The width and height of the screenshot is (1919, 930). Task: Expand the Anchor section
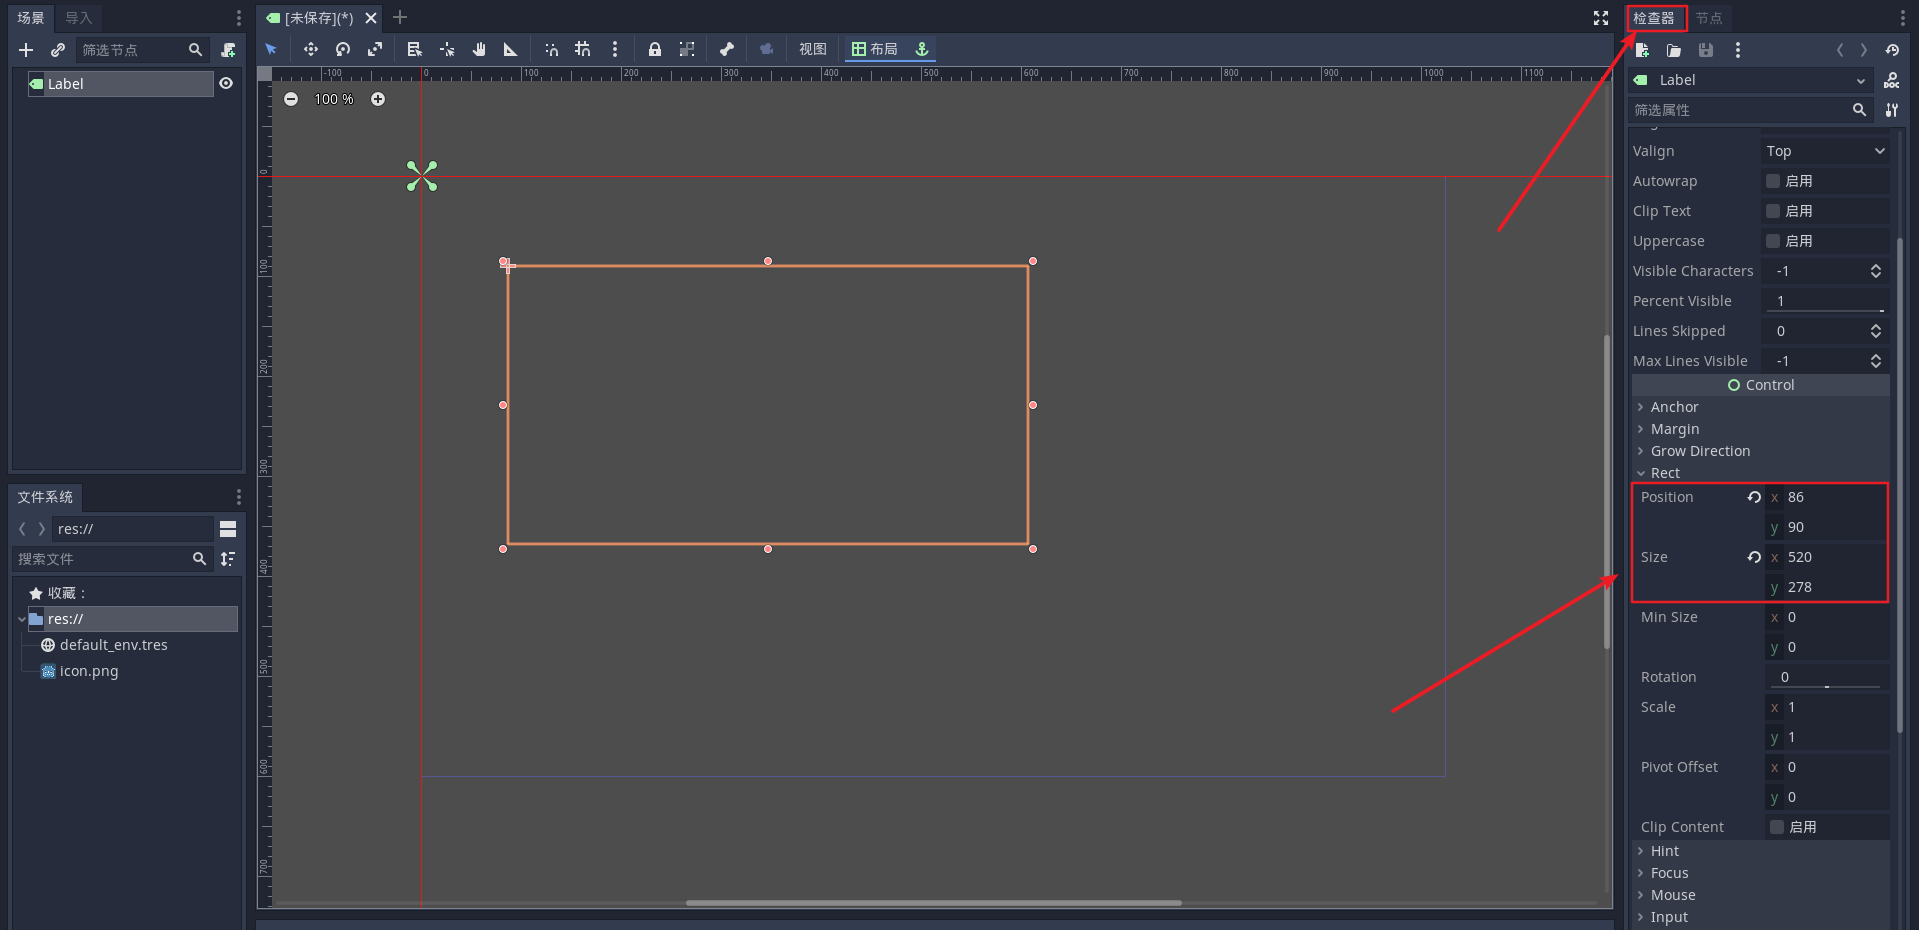1760,407
